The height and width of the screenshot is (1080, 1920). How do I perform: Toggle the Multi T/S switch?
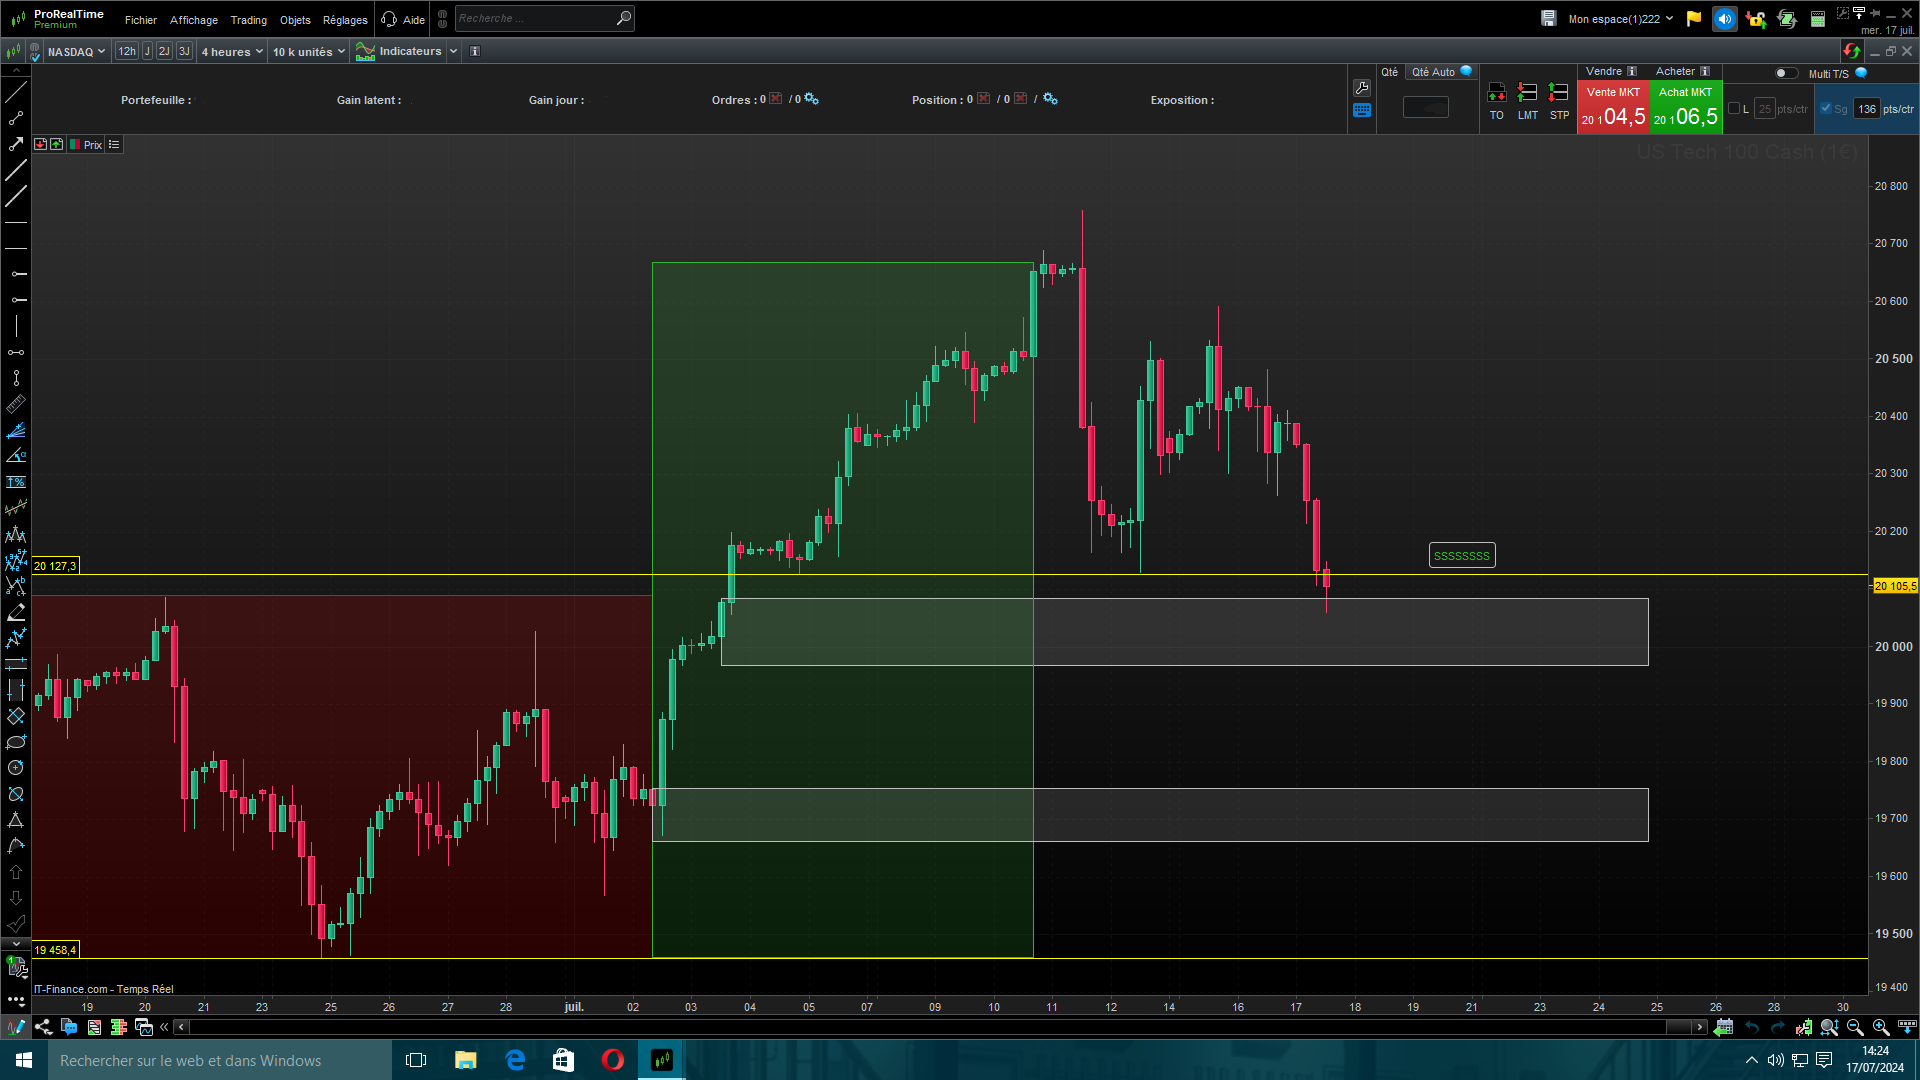point(1785,73)
